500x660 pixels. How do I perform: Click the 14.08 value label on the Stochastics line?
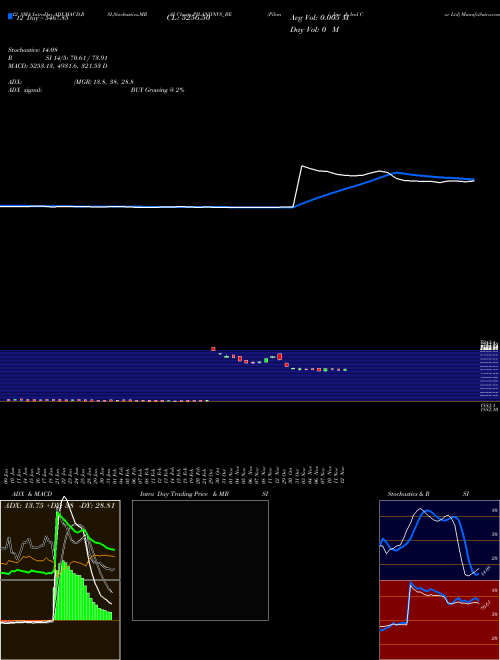485,571
